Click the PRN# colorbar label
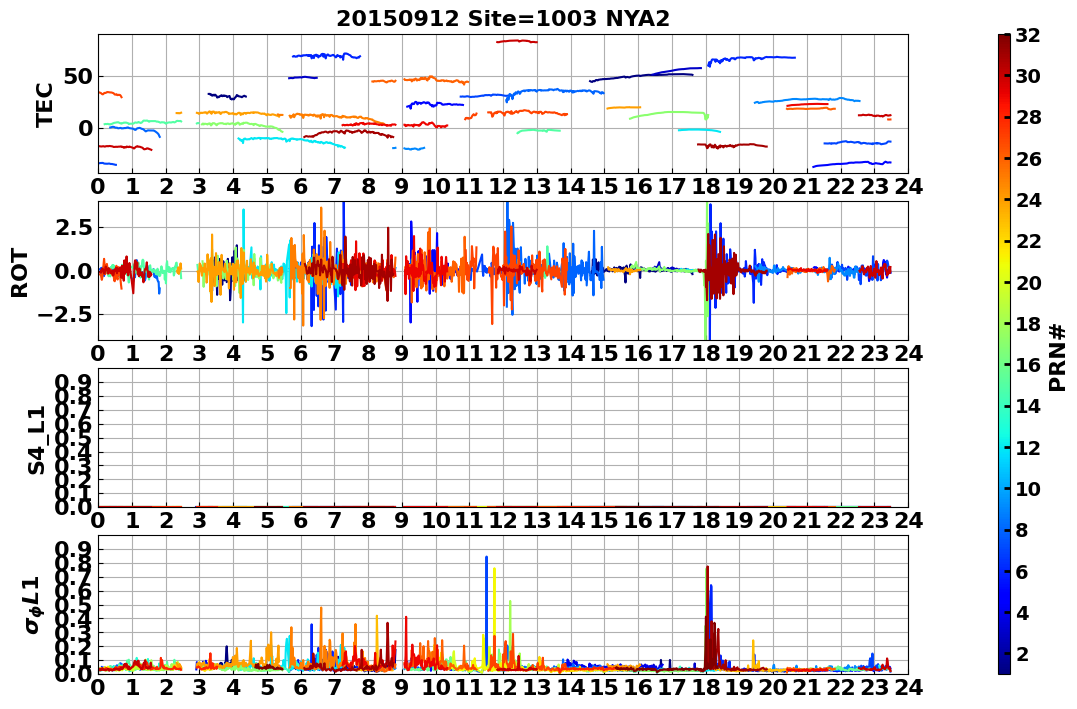The image size is (1077, 709). click(1058, 358)
